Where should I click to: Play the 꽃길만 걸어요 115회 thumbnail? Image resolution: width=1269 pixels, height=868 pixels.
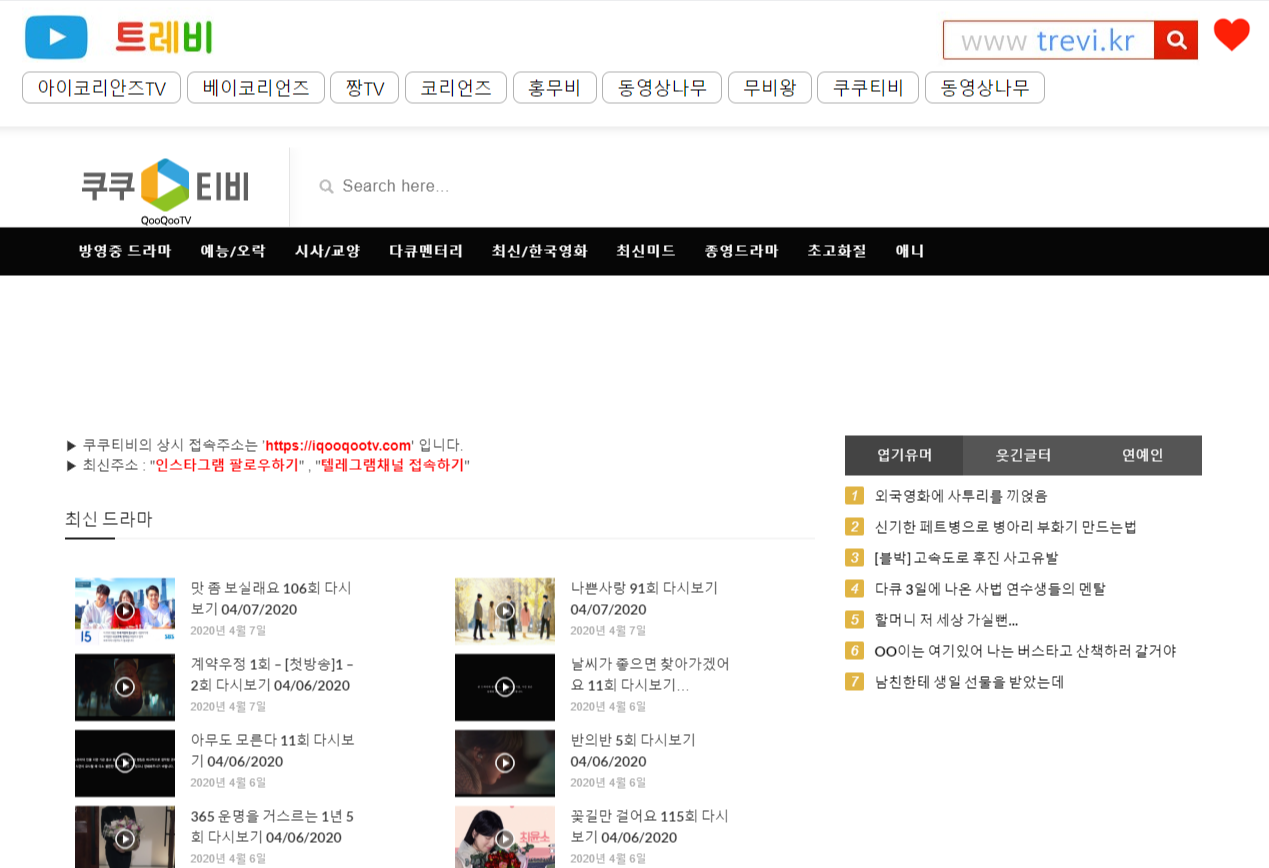(x=505, y=838)
